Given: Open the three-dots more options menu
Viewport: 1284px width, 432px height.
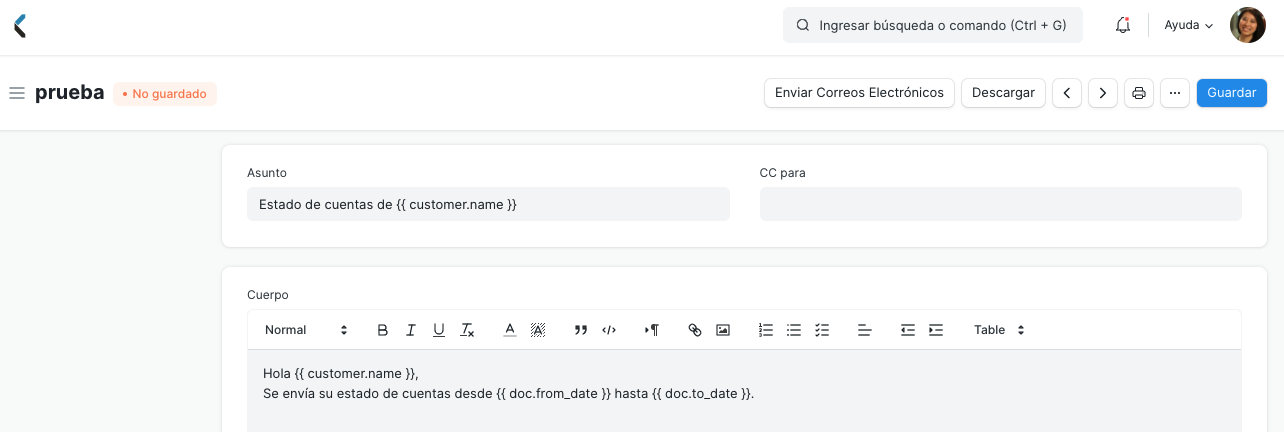Looking at the screenshot, I should (1175, 93).
